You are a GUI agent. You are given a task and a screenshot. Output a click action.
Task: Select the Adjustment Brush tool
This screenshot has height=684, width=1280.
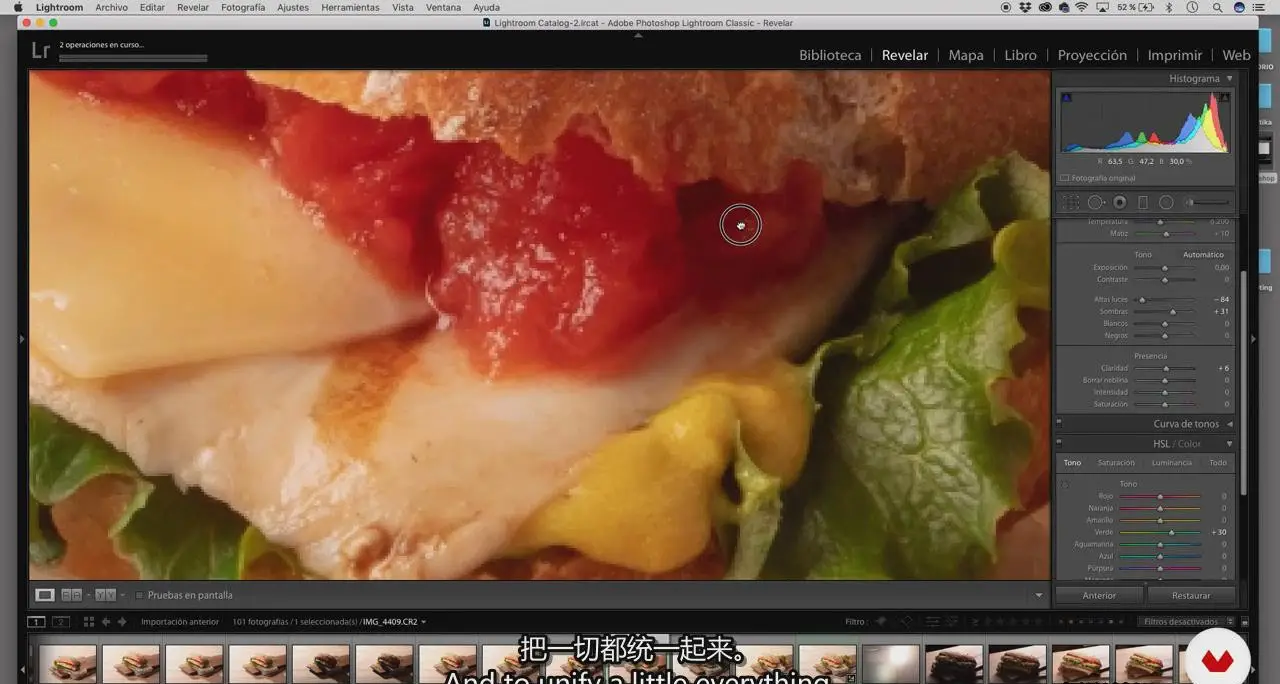point(1208,202)
